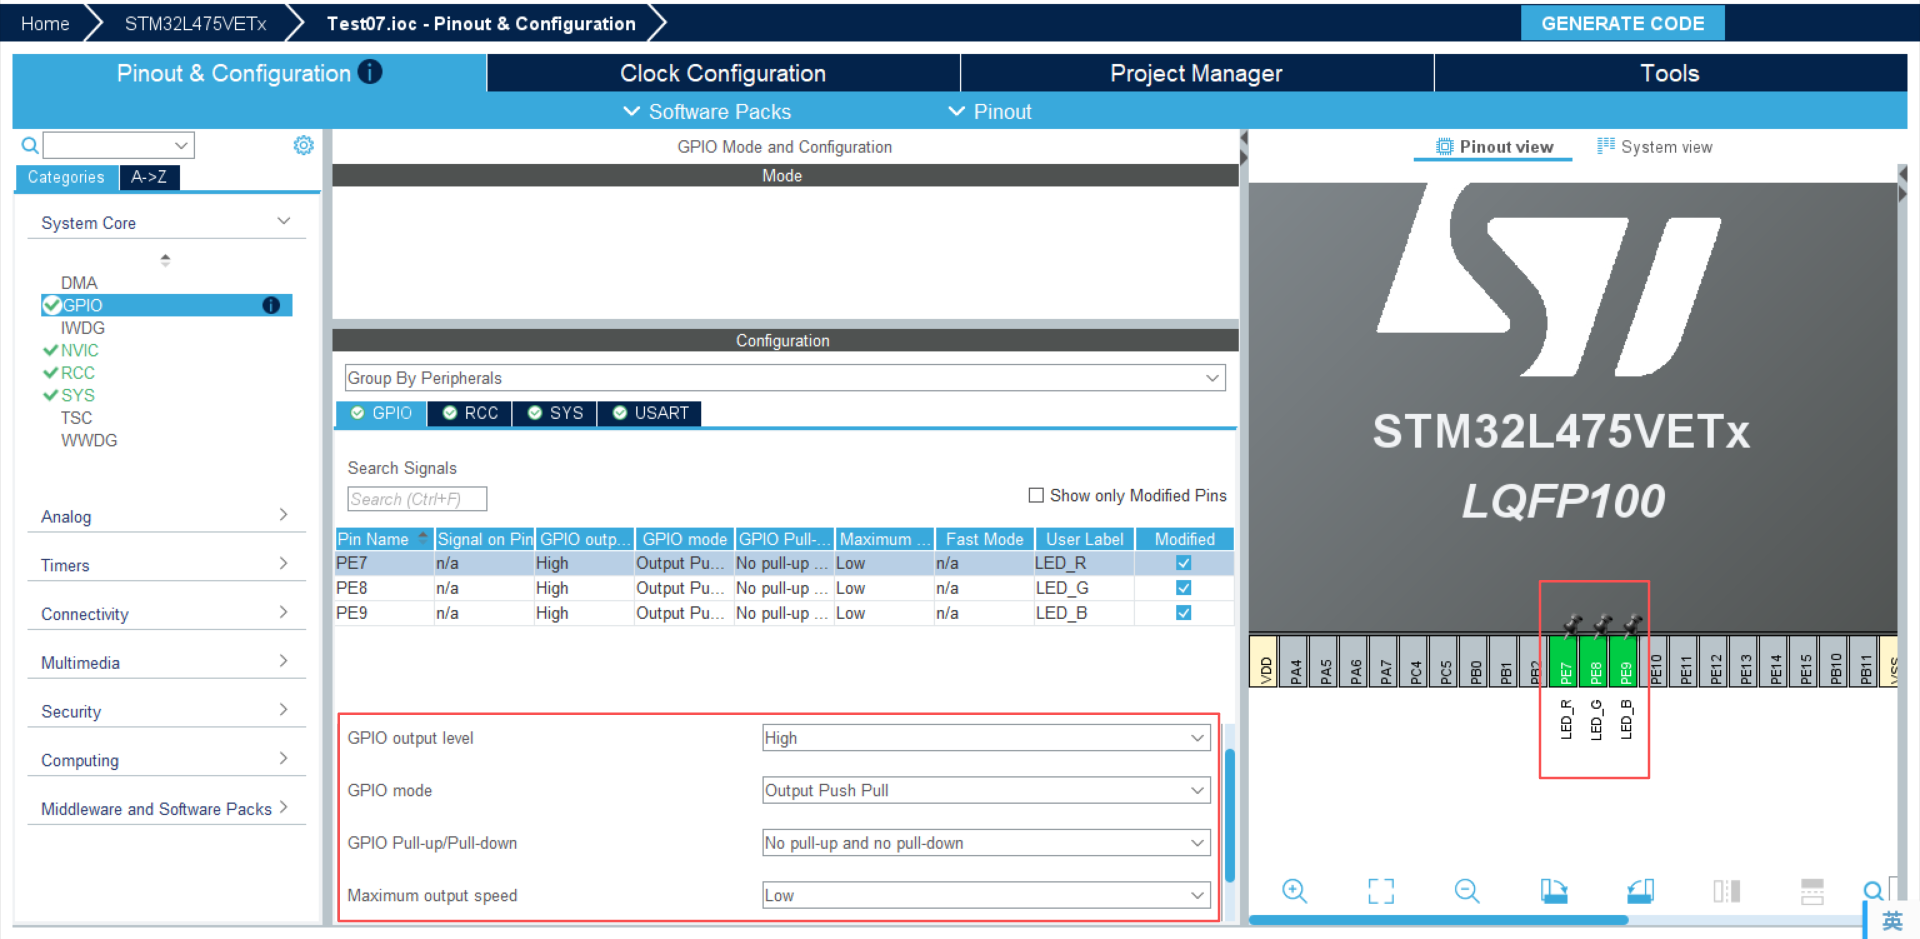
Task: Click the GENERATE CODE button
Action: click(x=1622, y=23)
